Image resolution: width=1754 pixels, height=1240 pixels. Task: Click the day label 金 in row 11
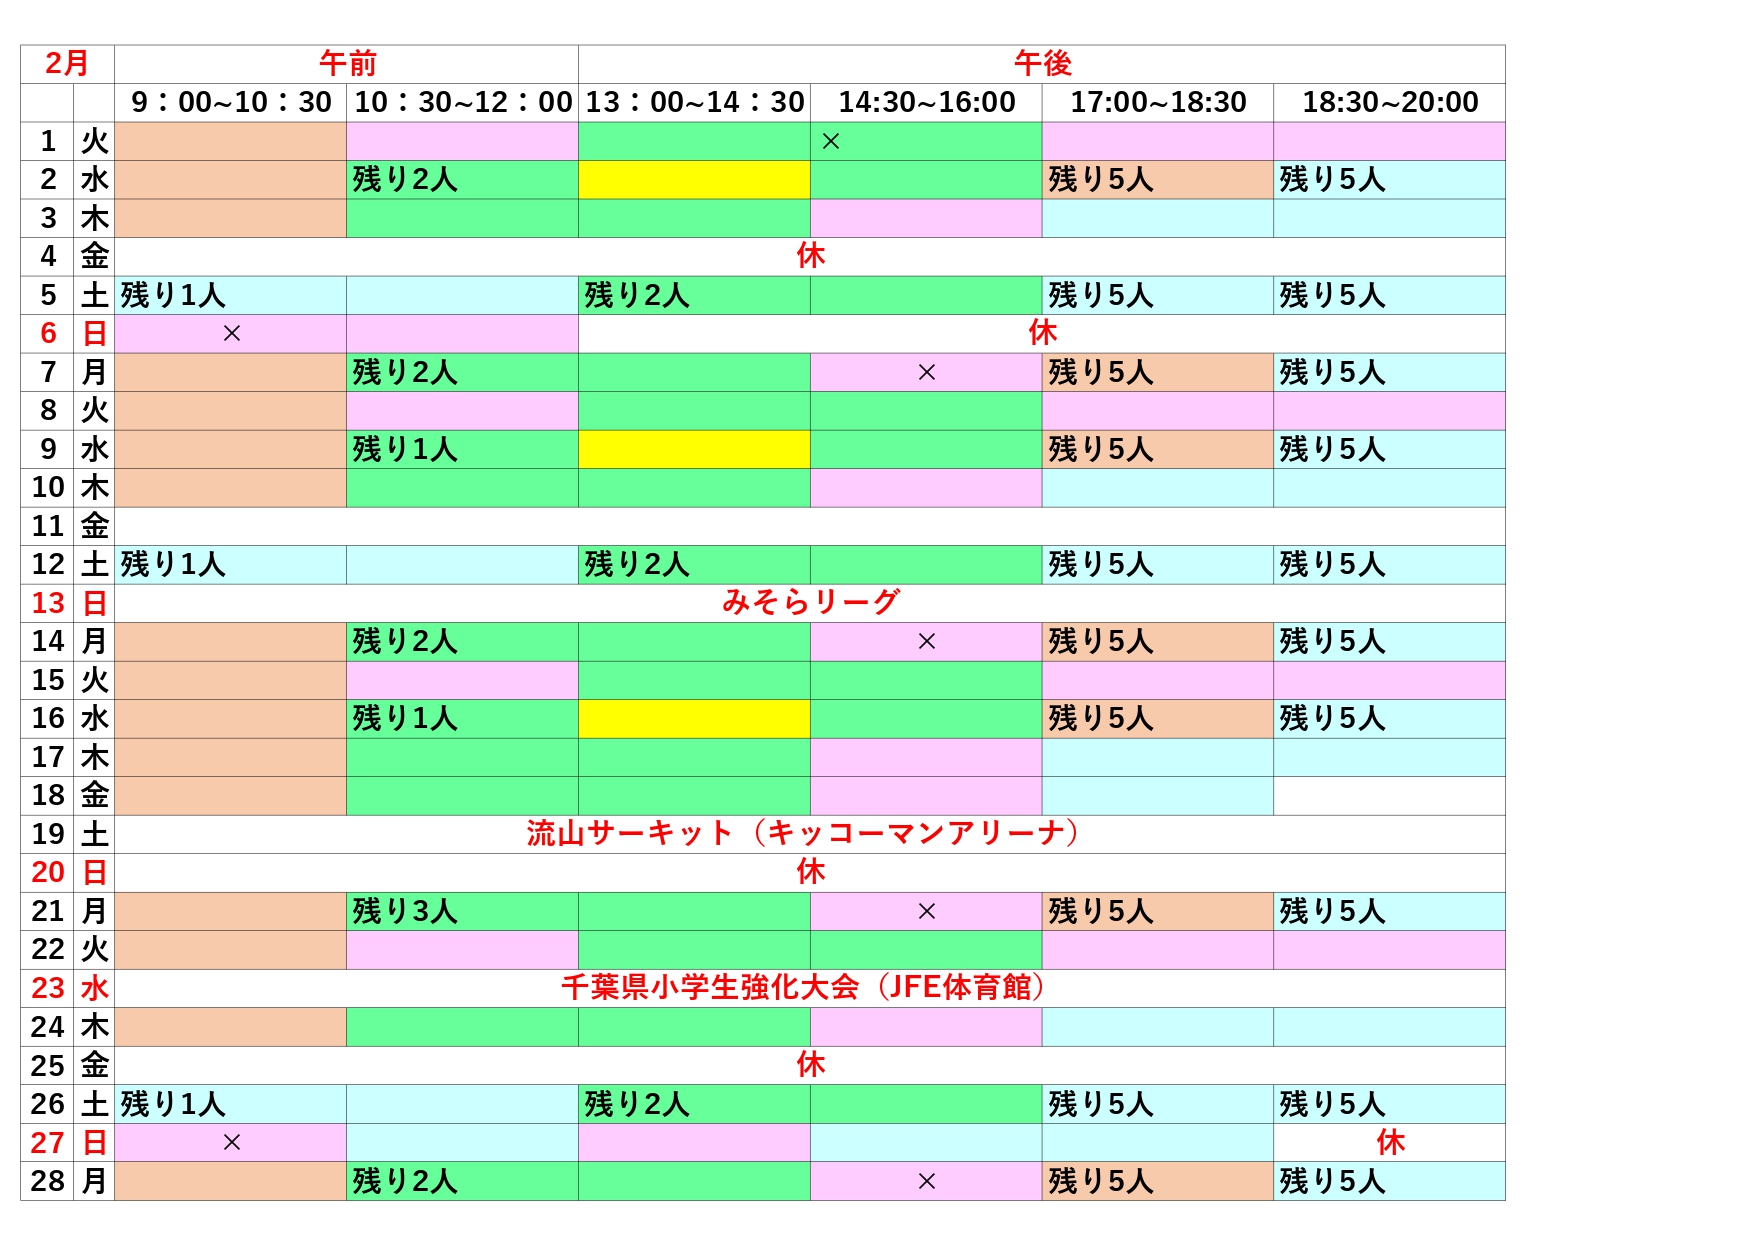(94, 526)
